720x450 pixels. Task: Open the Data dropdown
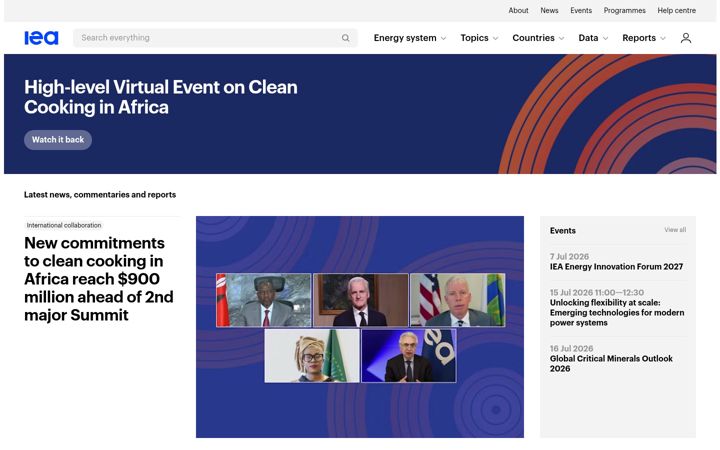pos(593,38)
